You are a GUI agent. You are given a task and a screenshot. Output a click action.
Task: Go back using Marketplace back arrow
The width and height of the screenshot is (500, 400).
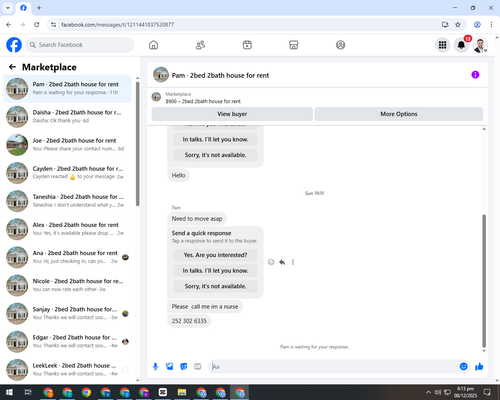[x=12, y=67]
